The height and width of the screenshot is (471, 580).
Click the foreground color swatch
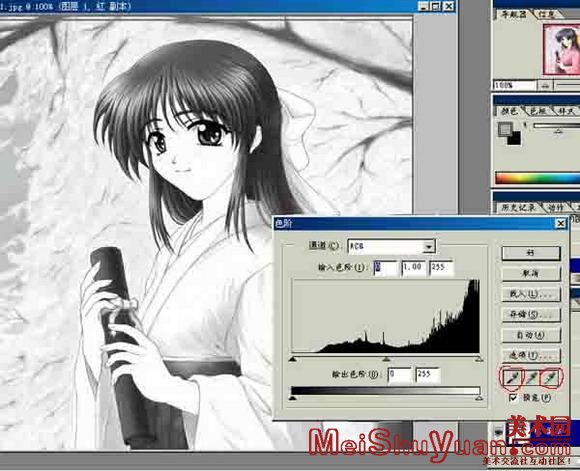[504, 129]
